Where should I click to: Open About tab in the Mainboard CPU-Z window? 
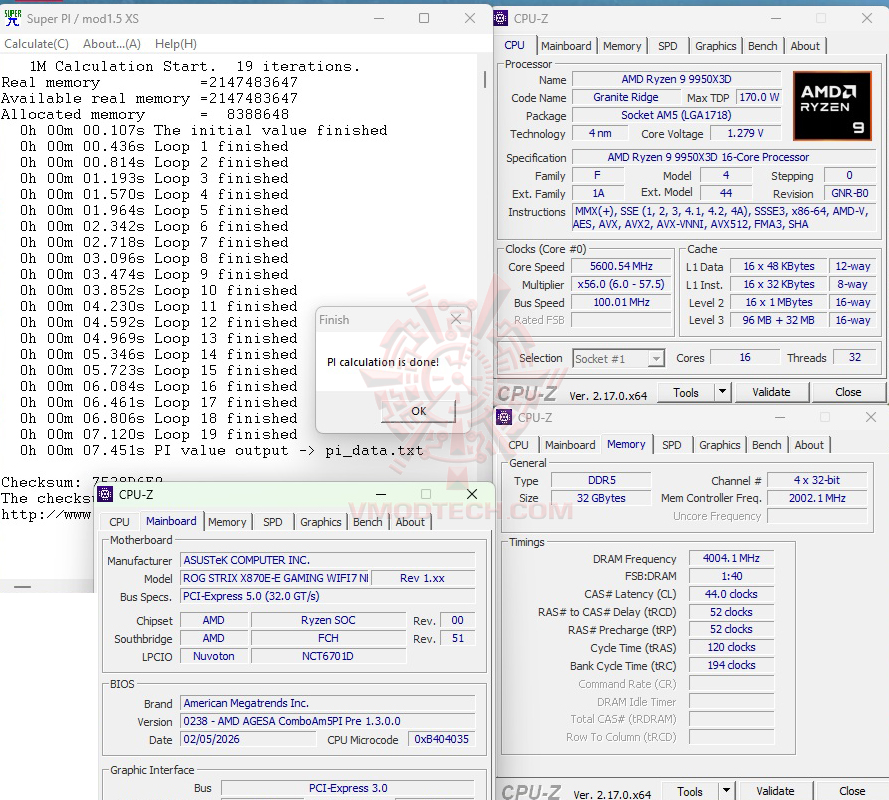410,522
